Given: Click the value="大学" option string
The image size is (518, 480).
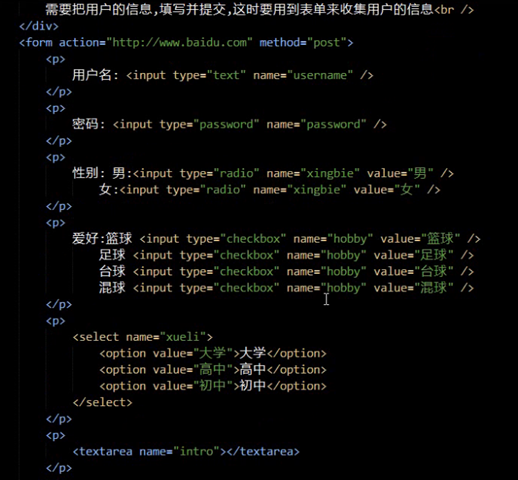Looking at the screenshot, I should pyautogui.click(x=213, y=353).
